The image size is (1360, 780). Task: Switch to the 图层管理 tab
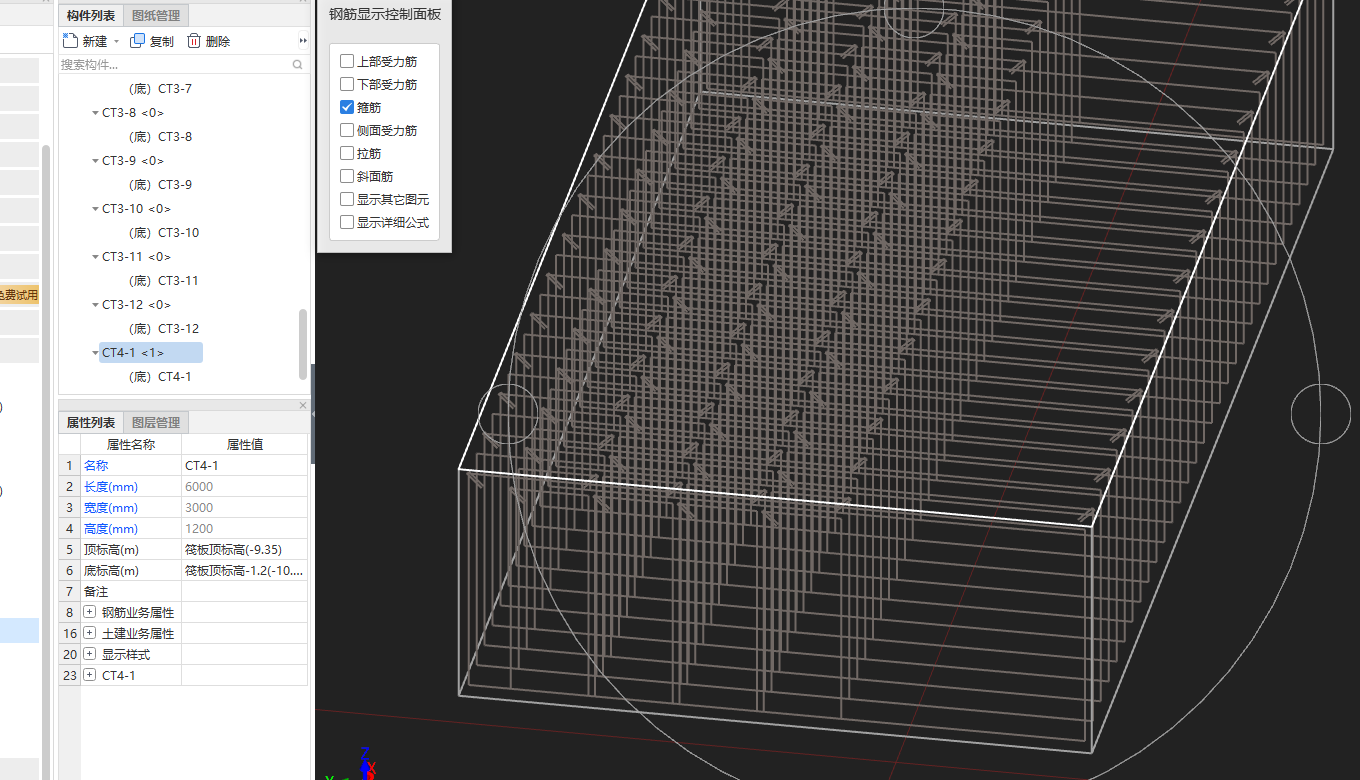tap(156, 423)
